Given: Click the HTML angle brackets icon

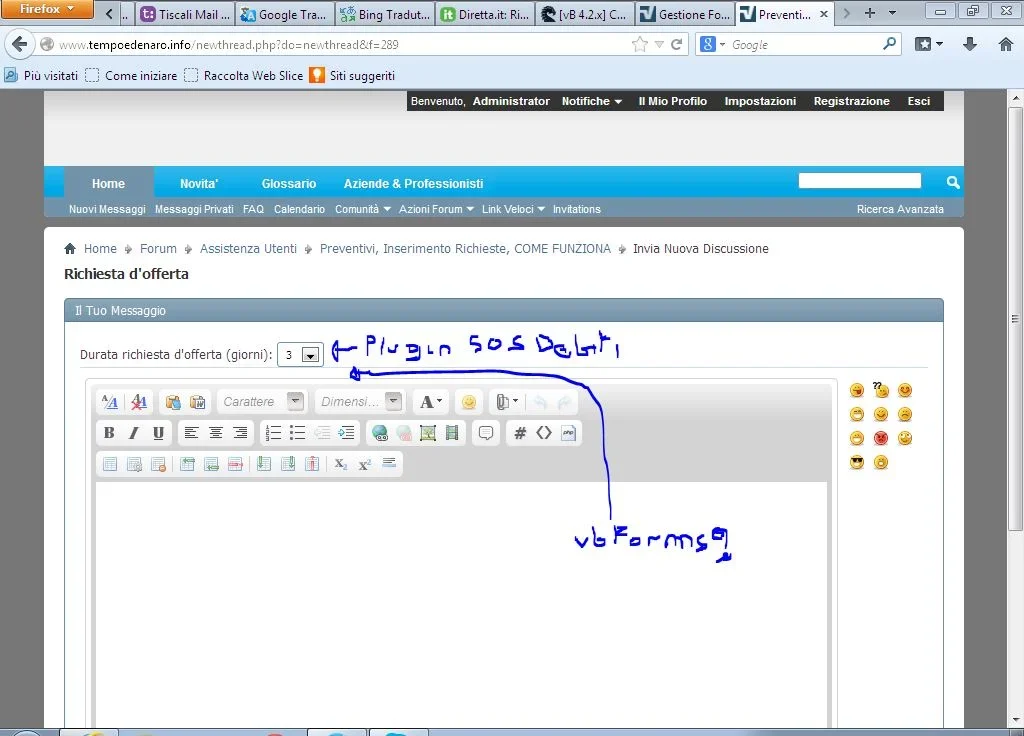Looking at the screenshot, I should (x=544, y=432).
